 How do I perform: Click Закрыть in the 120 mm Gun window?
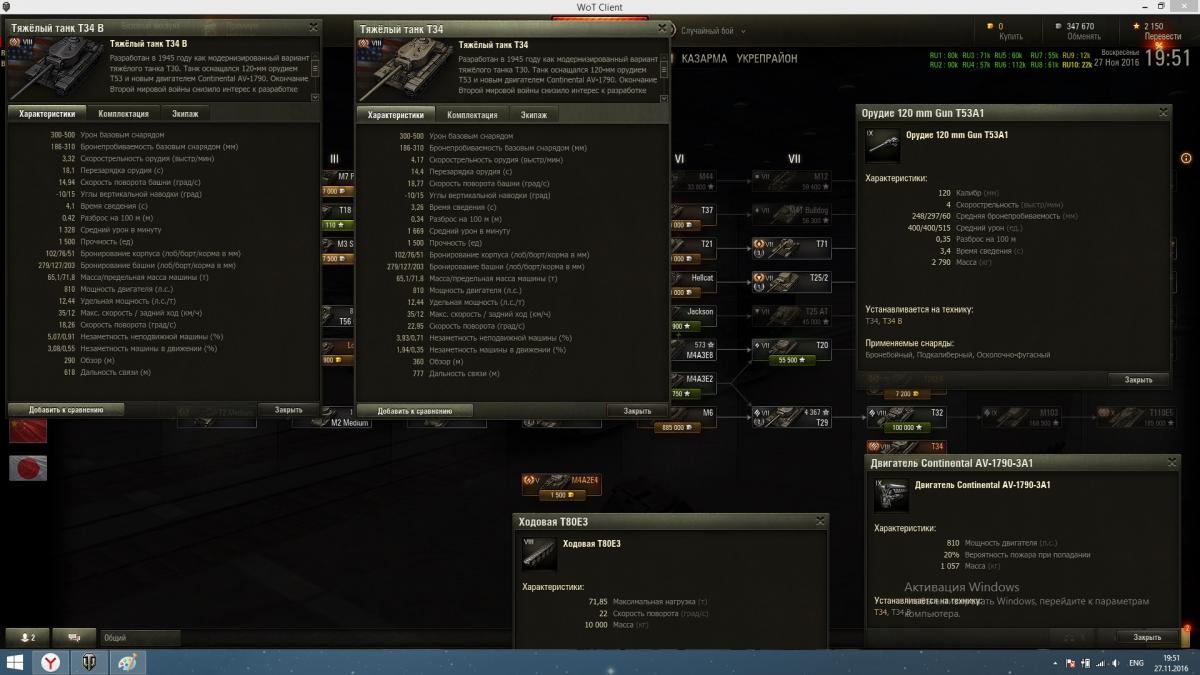(1138, 380)
